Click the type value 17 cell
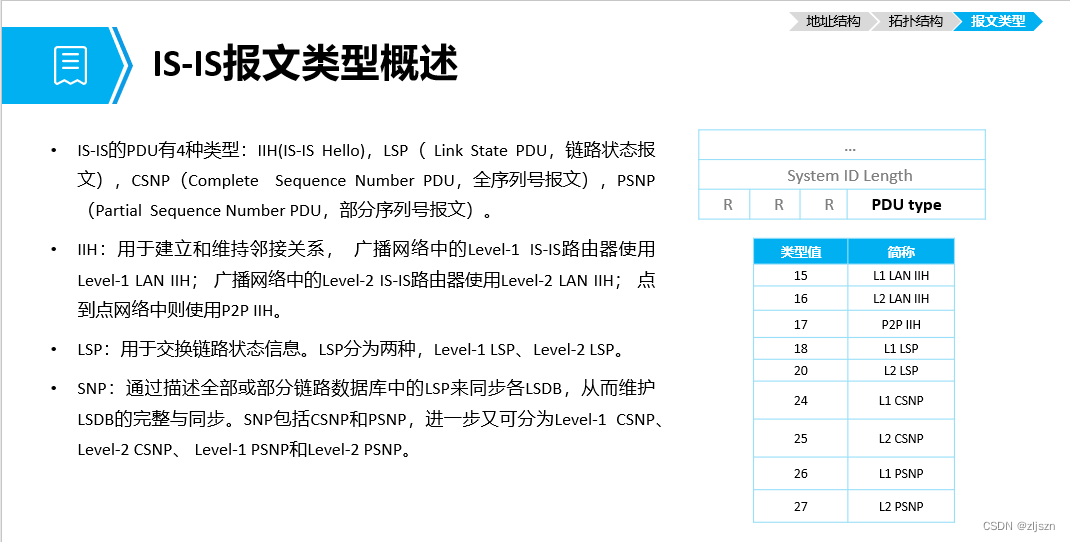The image size is (1070, 542). 800,324
